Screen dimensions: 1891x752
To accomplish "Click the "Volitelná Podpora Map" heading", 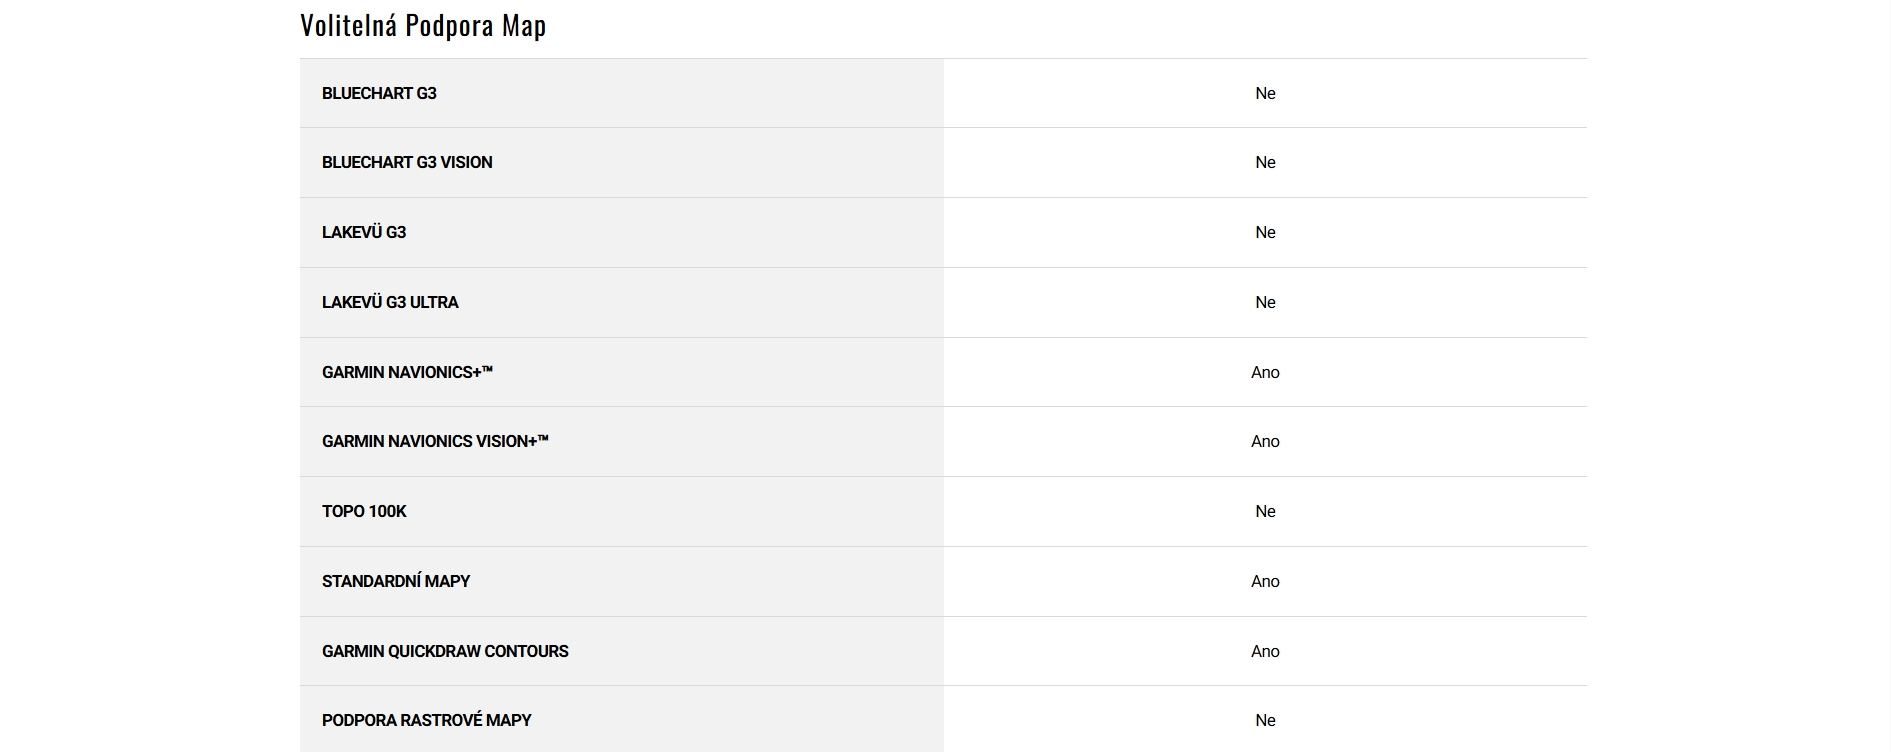I will click(x=423, y=25).
